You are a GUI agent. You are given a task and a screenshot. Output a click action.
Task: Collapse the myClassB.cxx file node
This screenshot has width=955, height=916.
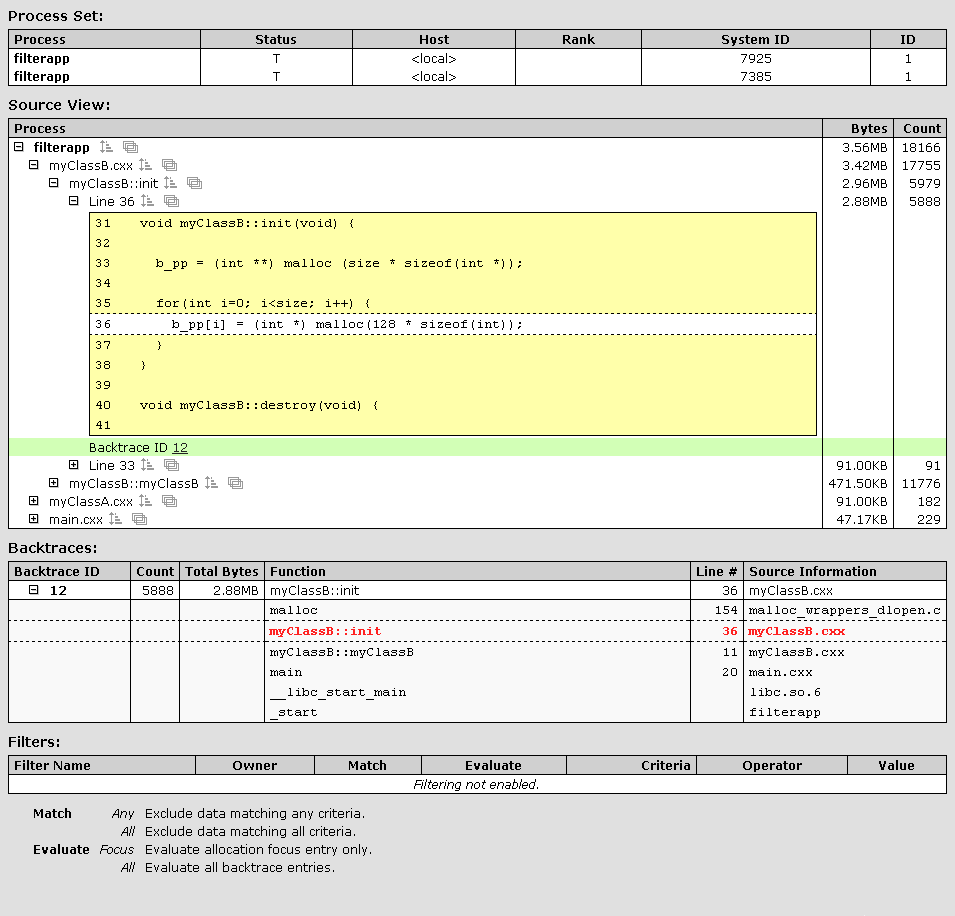click(34, 165)
